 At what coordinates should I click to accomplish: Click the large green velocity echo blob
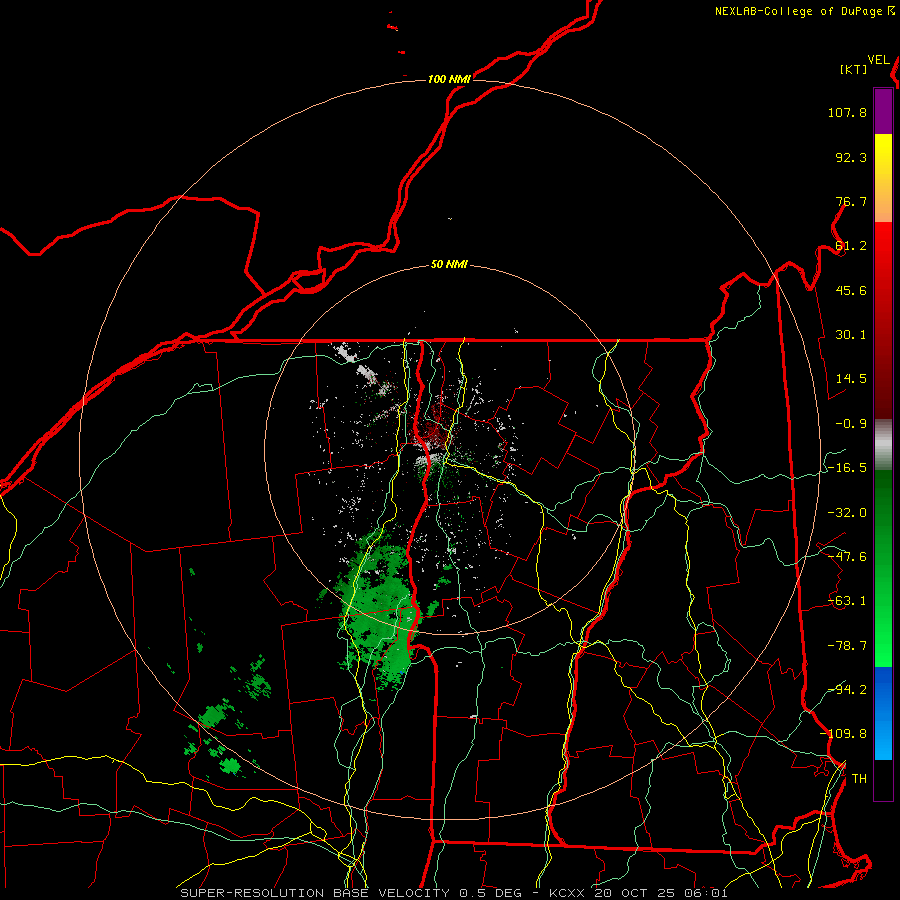point(379,606)
